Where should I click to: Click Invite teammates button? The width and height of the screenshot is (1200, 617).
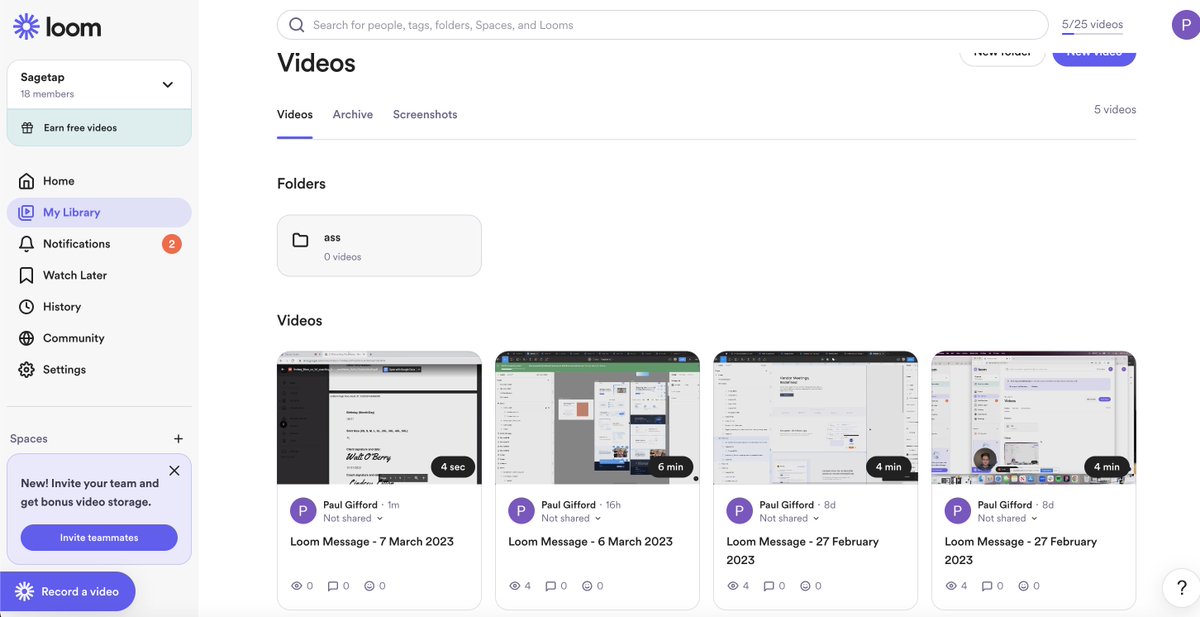[99, 538]
